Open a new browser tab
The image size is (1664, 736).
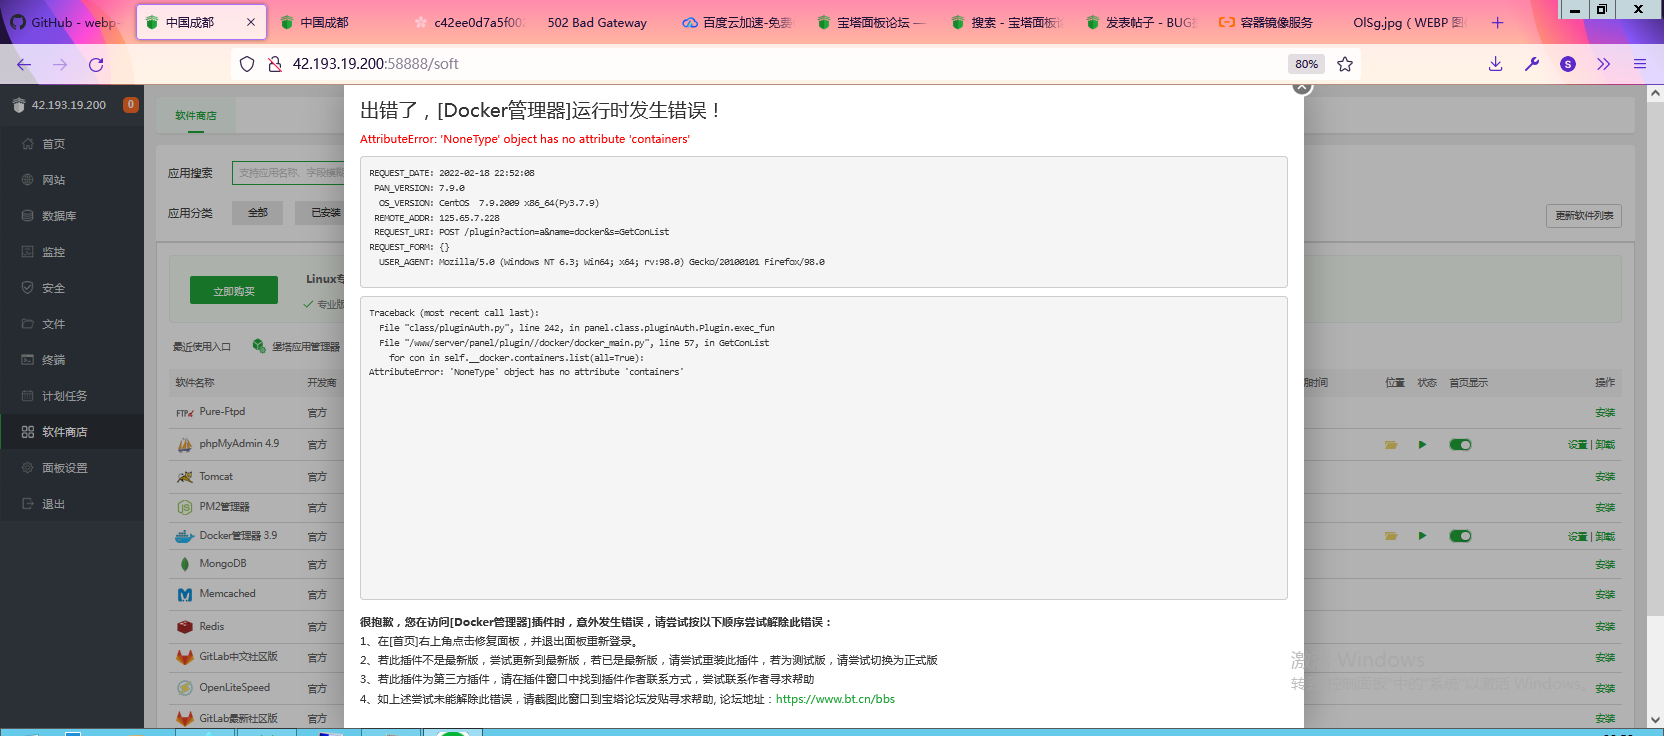(1497, 22)
